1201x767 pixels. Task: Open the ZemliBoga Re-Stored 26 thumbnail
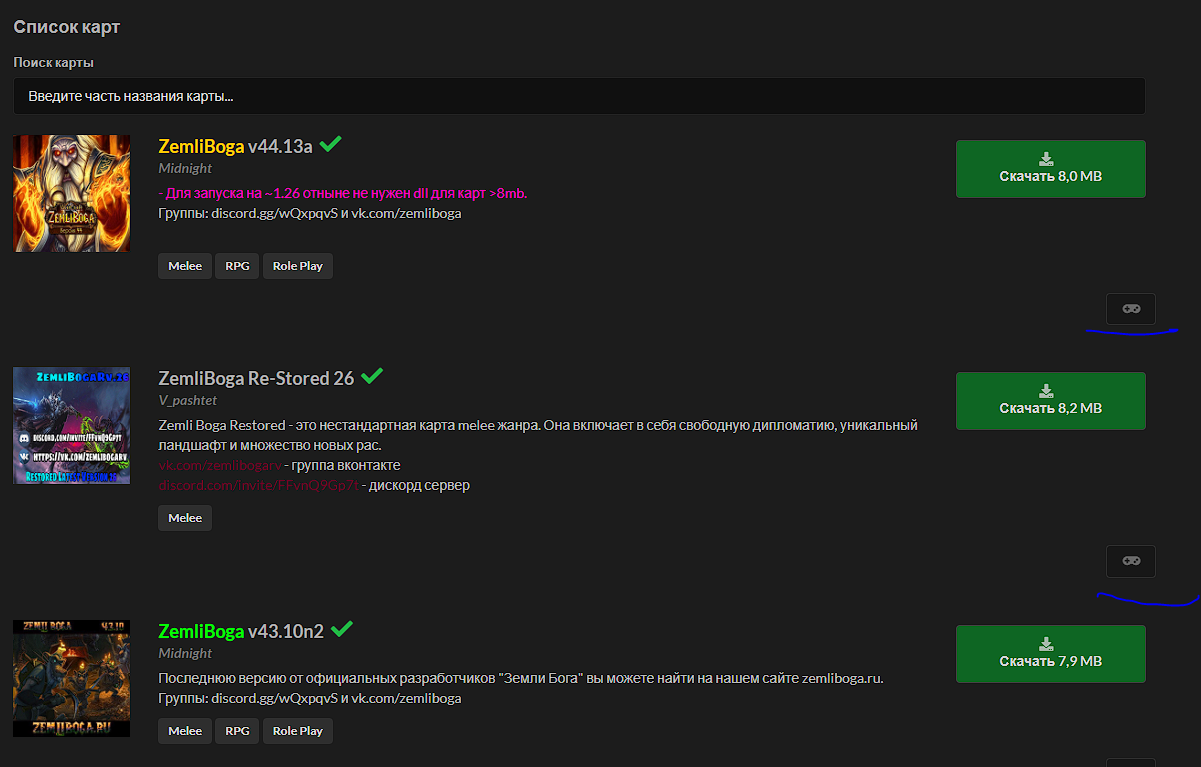pyautogui.click(x=72, y=425)
